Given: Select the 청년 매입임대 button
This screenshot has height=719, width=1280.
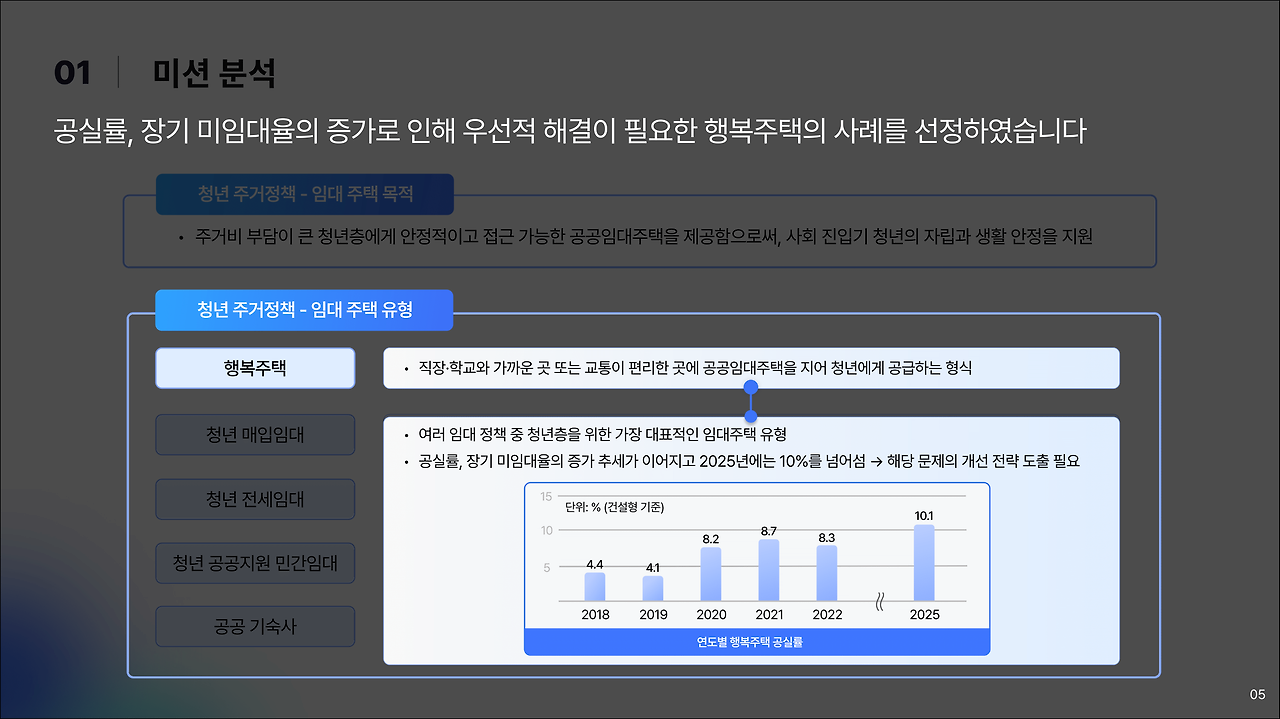Looking at the screenshot, I should click(255, 434).
